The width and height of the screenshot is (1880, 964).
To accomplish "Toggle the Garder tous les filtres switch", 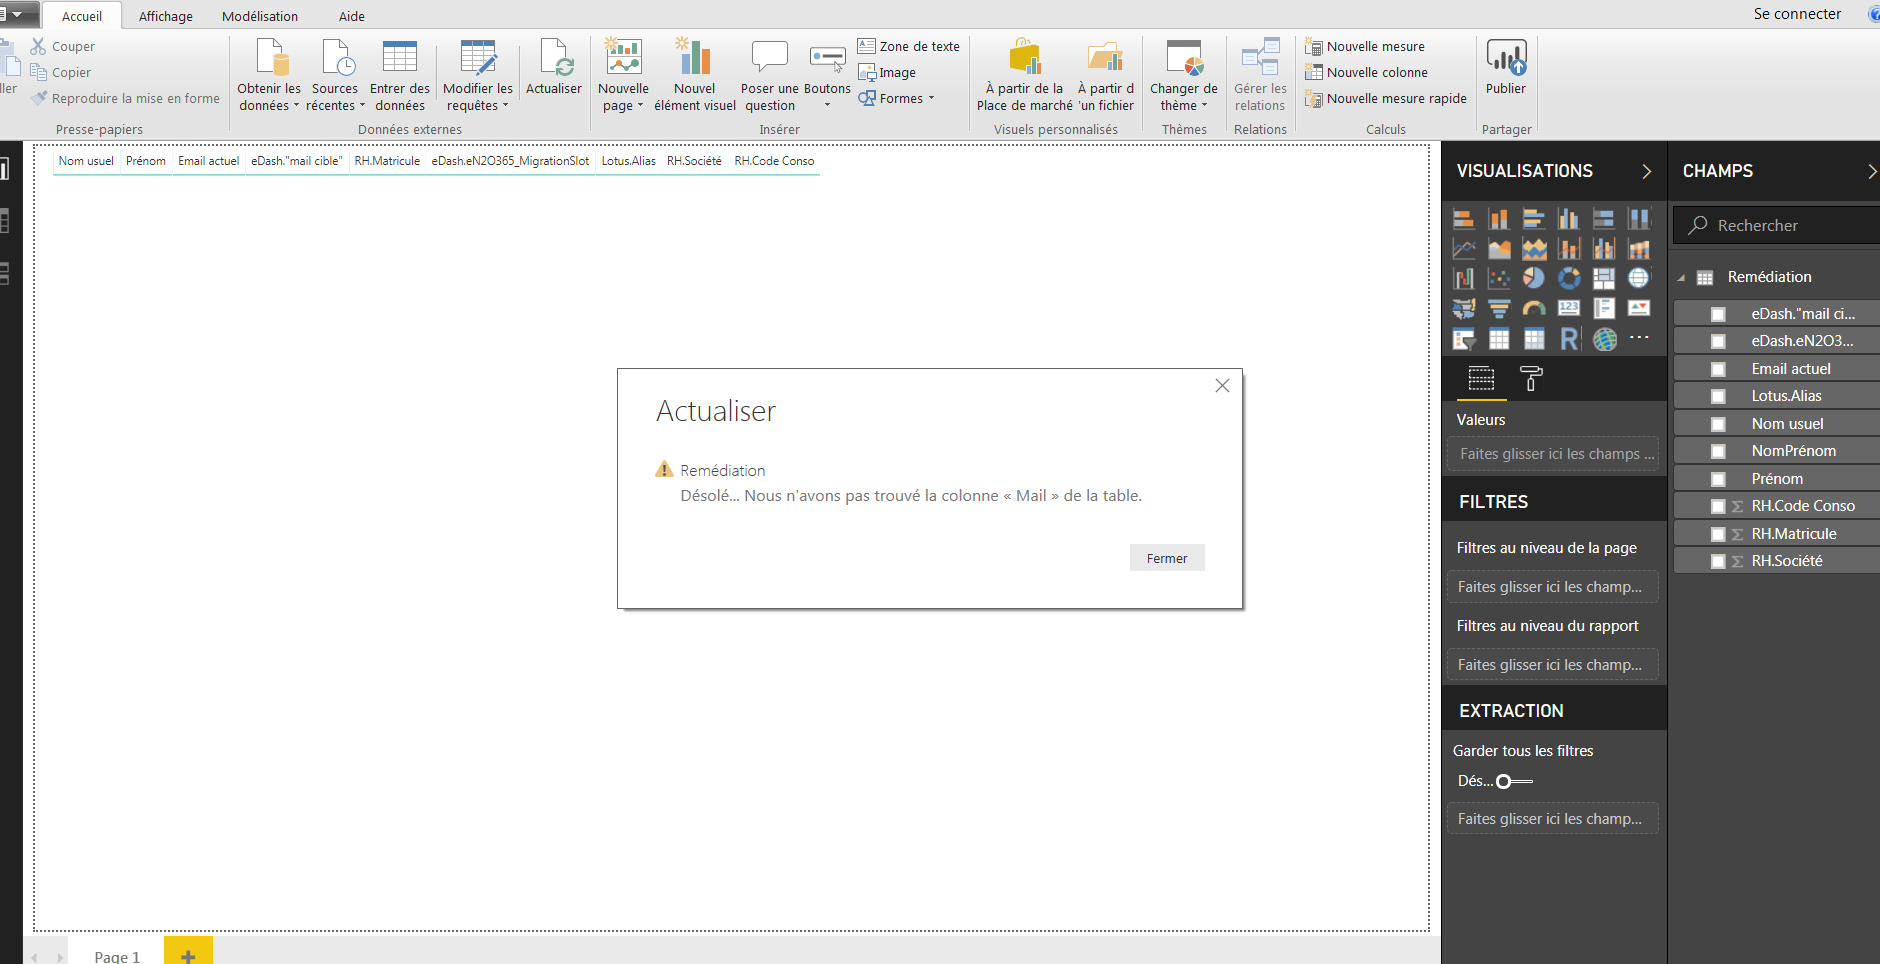I will (1514, 781).
